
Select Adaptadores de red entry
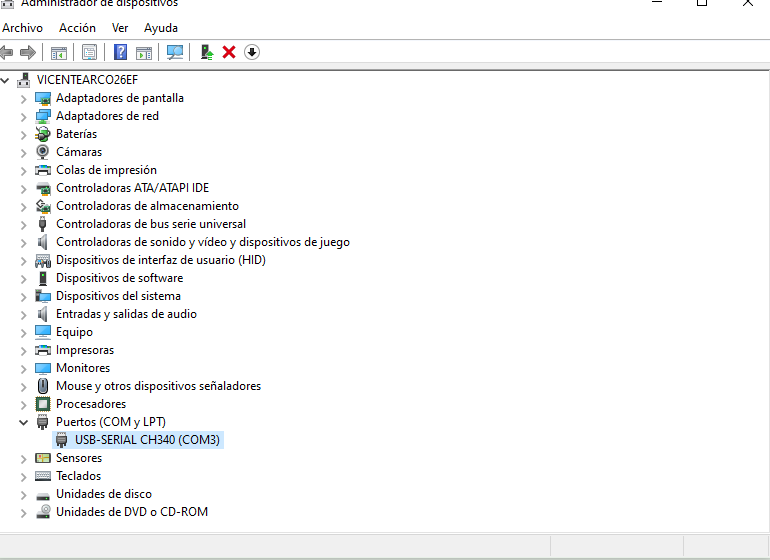107,116
